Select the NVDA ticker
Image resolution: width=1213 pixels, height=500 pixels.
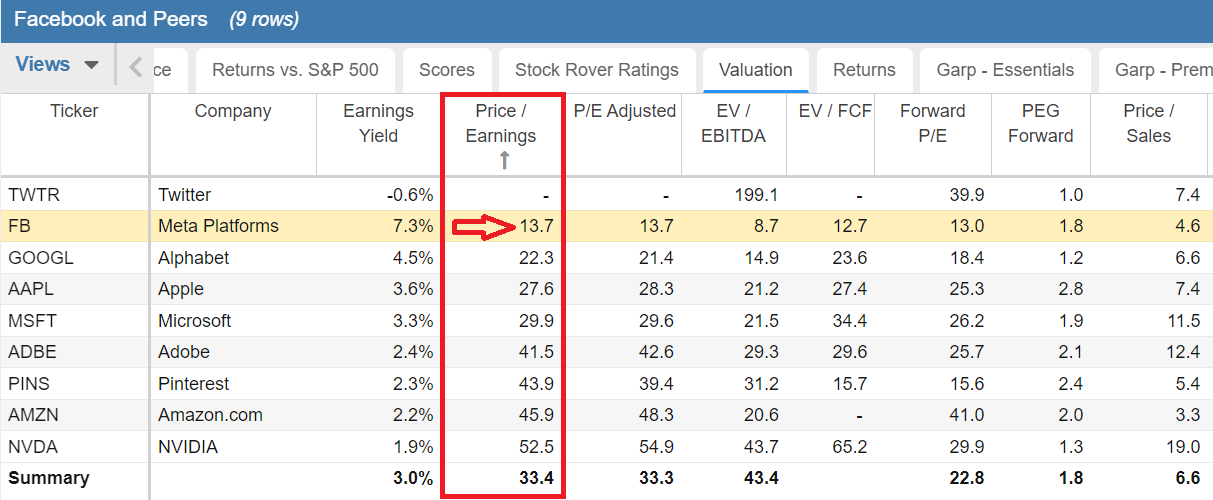tap(31, 447)
